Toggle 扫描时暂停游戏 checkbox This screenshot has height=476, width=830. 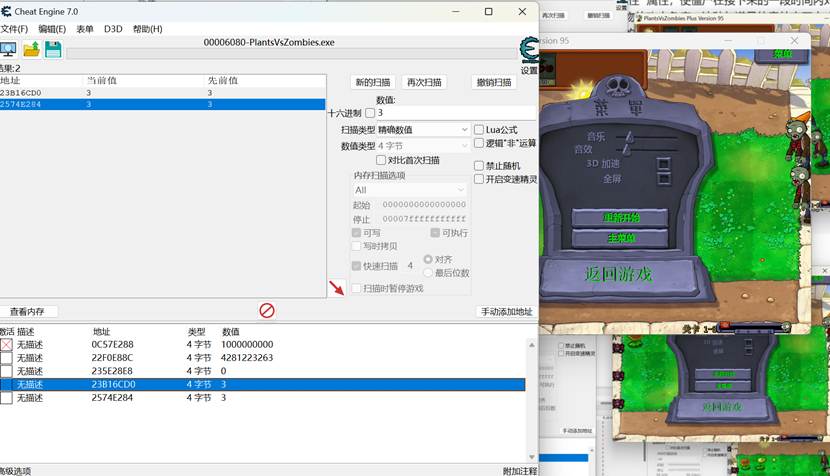point(356,288)
